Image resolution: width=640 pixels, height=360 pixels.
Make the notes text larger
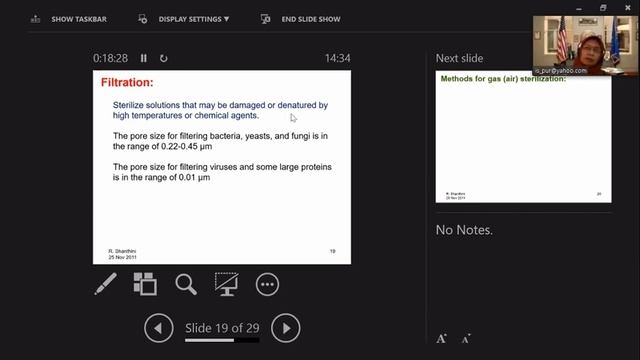[x=441, y=338]
